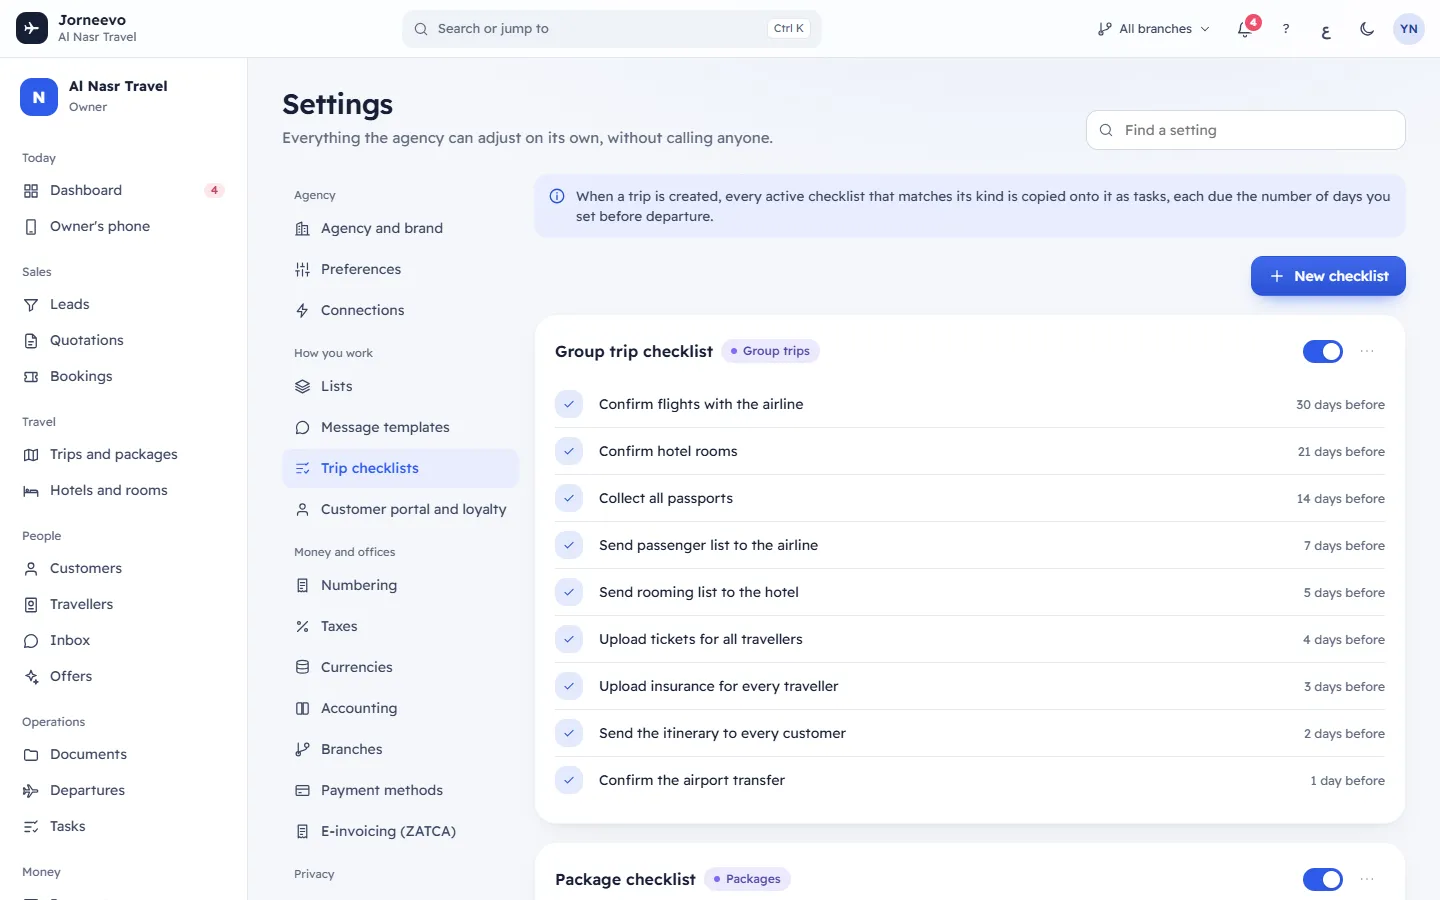Open Customer portal and loyalty settings
1440x900 pixels.
400,509
